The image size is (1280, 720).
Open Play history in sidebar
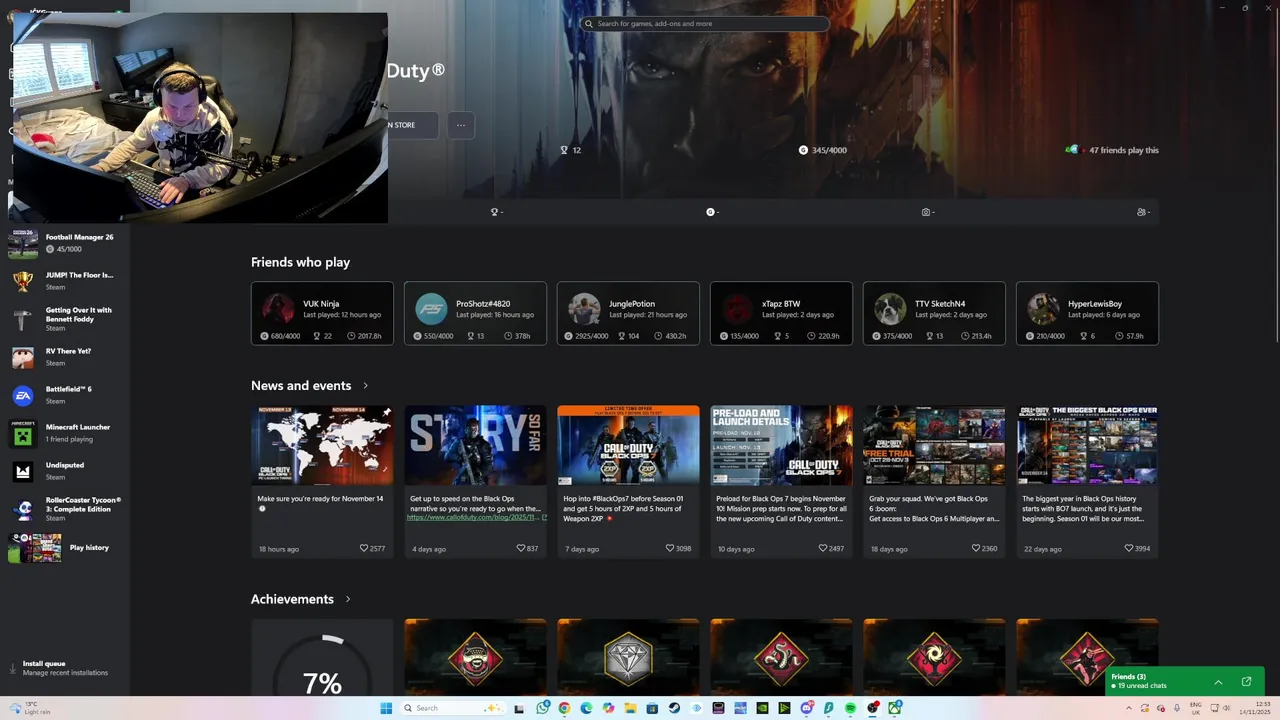coord(65,548)
